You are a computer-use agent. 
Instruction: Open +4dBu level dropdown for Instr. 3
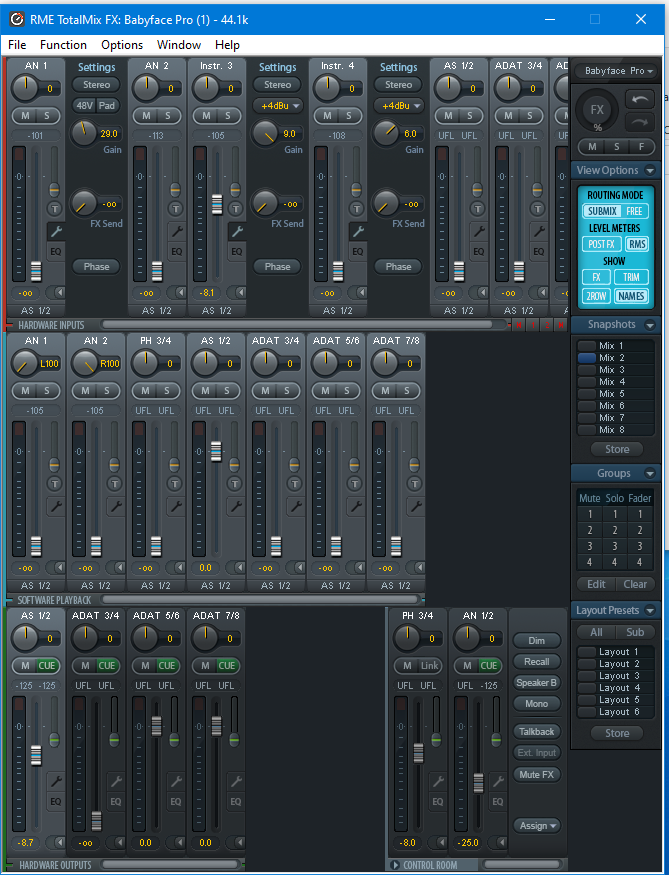277,105
